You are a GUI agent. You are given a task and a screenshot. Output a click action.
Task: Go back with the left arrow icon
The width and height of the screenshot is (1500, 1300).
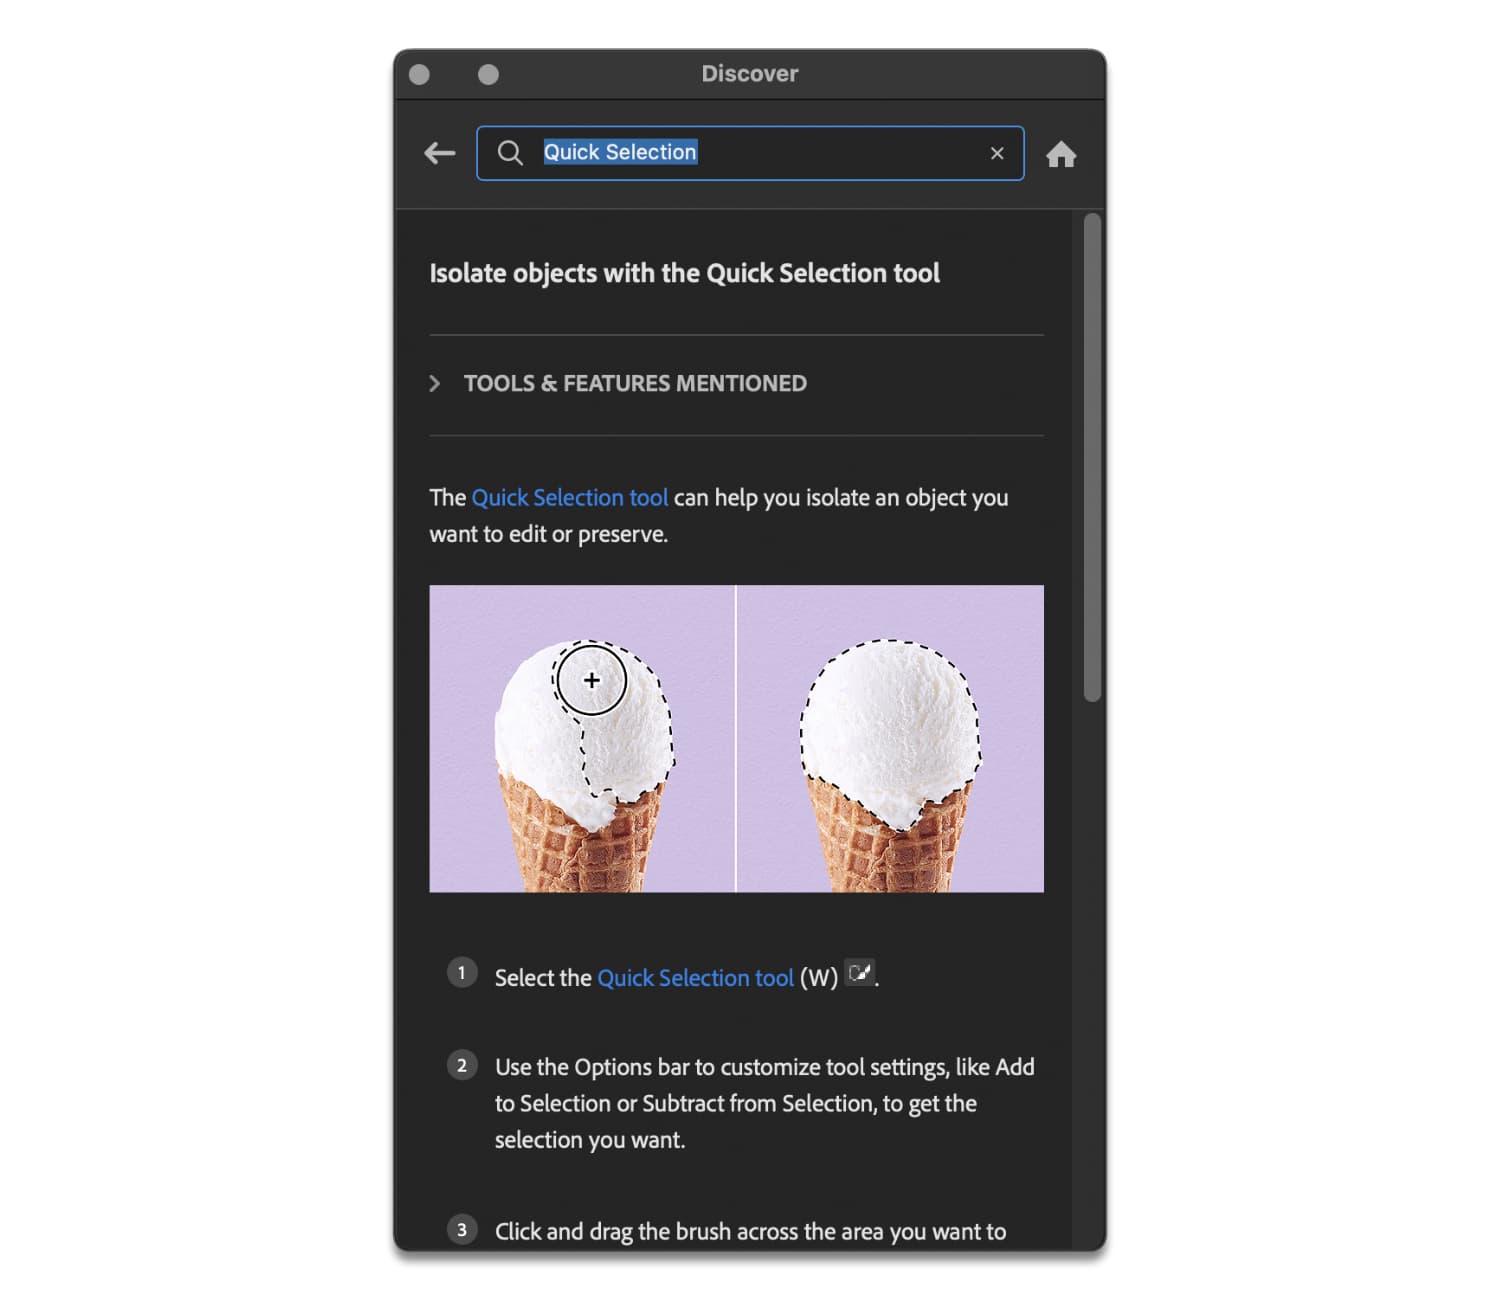click(439, 153)
